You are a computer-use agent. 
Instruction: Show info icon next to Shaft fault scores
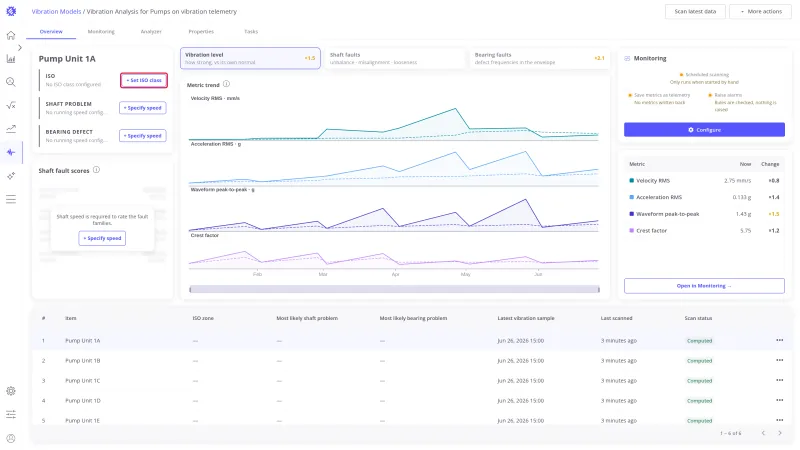pos(96,170)
